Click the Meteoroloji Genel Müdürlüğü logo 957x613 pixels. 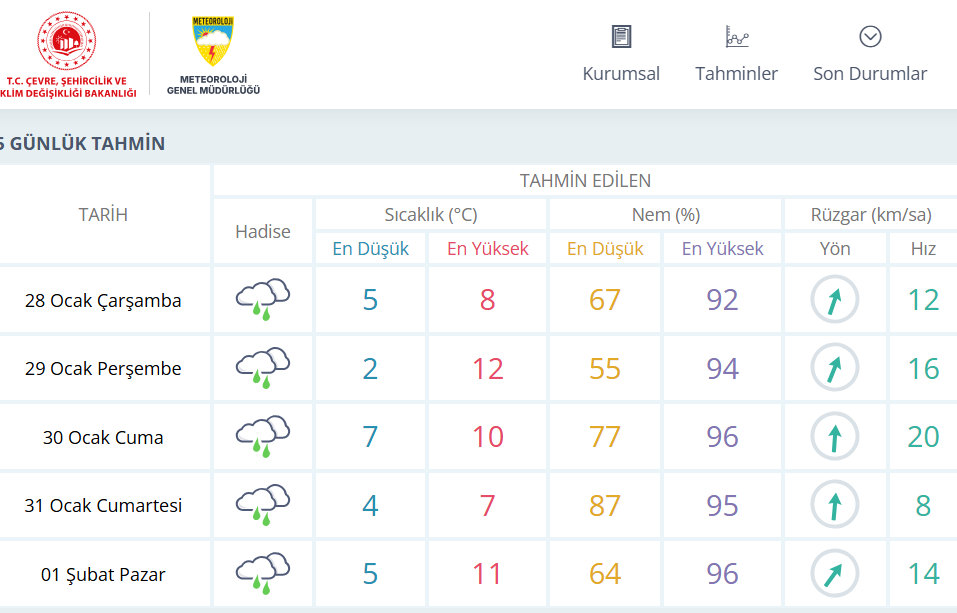pos(212,41)
